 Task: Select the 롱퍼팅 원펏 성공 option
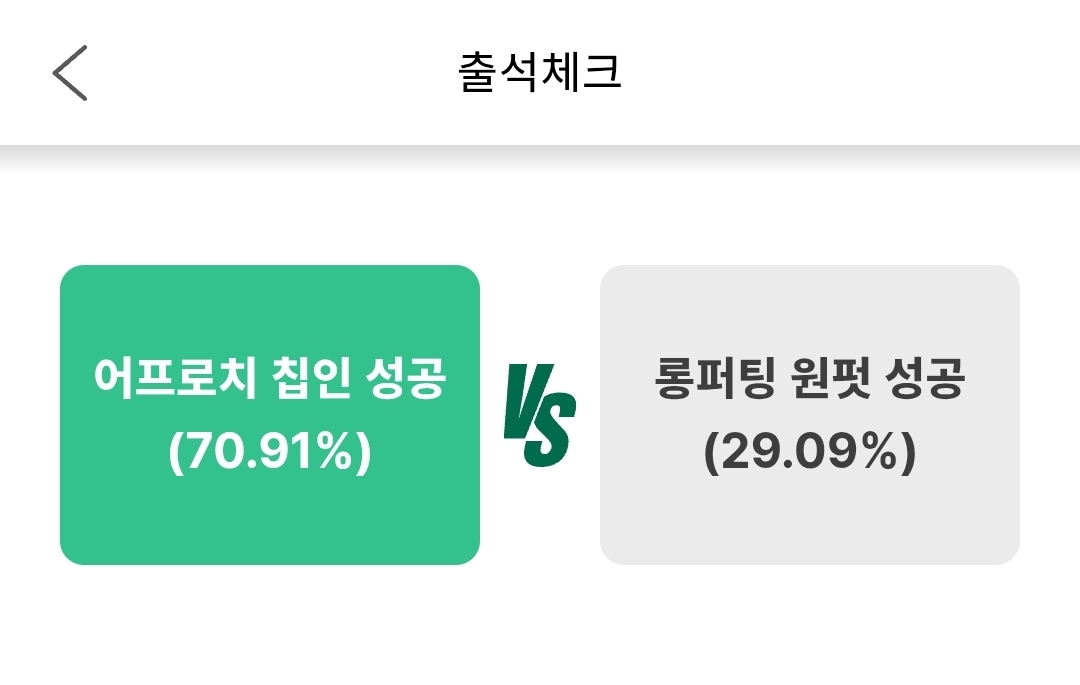[810, 415]
